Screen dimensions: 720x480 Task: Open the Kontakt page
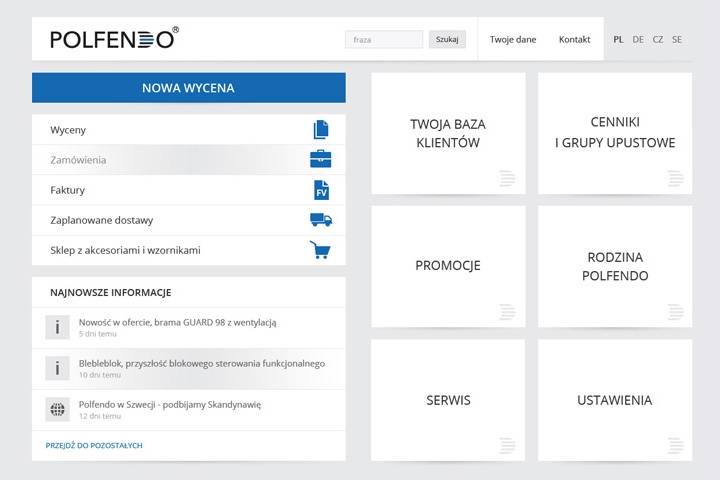(x=574, y=40)
